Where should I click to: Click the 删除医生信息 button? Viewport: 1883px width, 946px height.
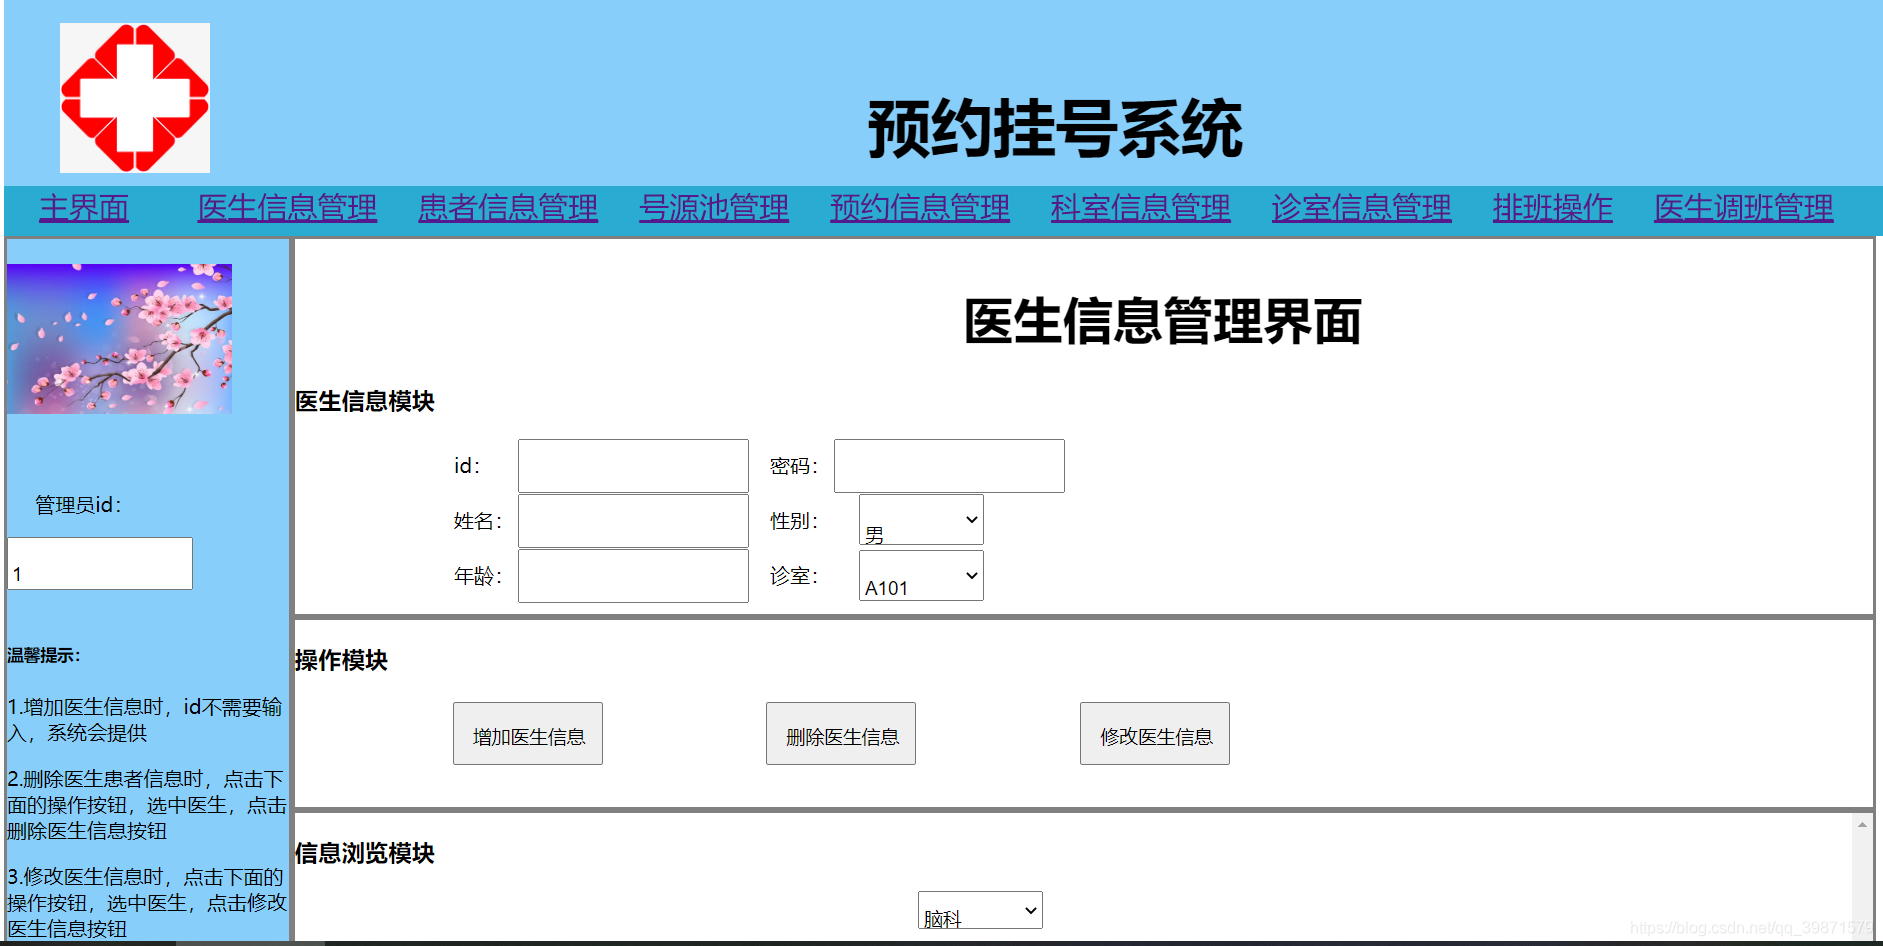pyautogui.click(x=840, y=733)
